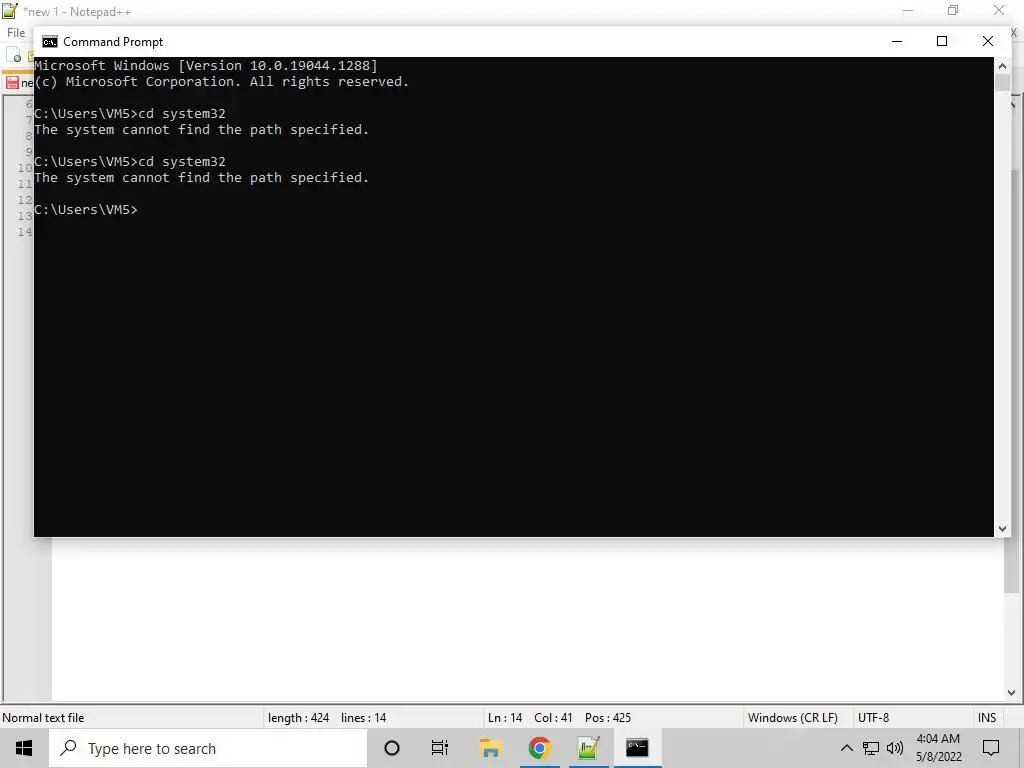1024x768 pixels.
Task: Minimize the Notepad++ window
Action: pyautogui.click(x=908, y=10)
